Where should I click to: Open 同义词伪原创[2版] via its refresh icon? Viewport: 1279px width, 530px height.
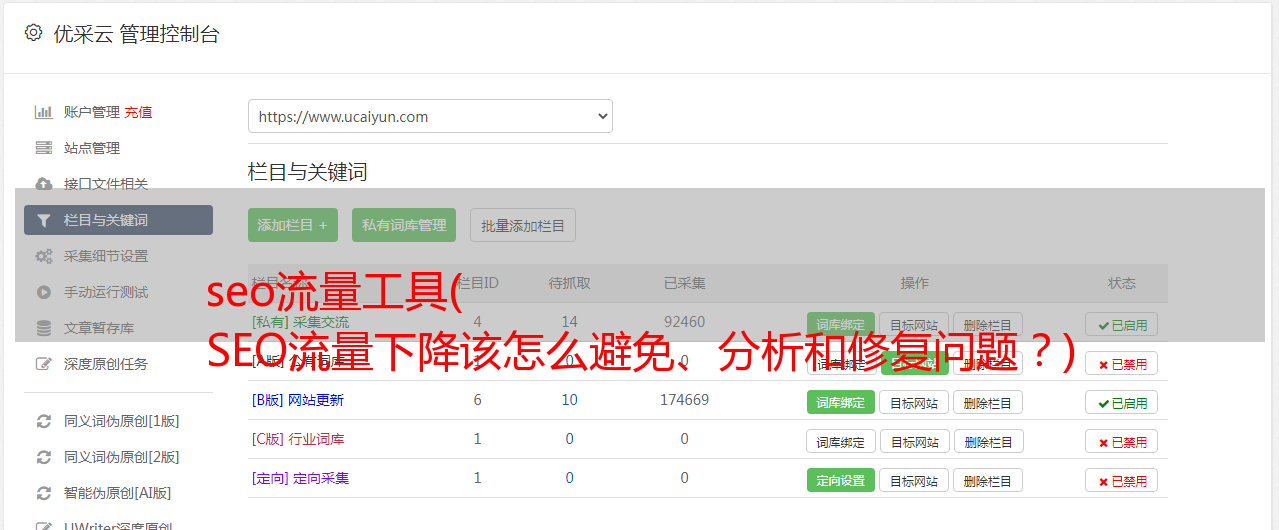pyautogui.click(x=44, y=457)
